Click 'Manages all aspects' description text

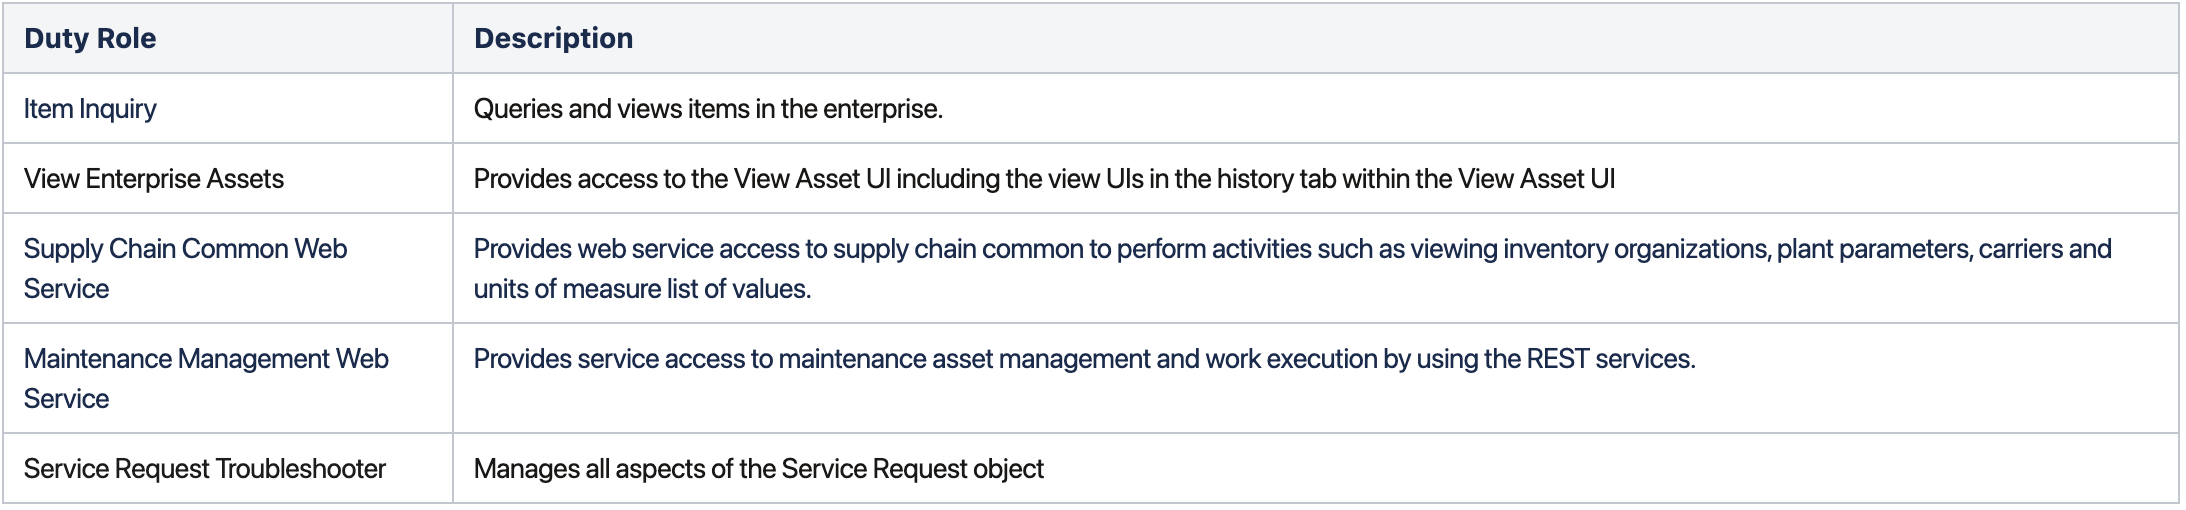coord(759,468)
